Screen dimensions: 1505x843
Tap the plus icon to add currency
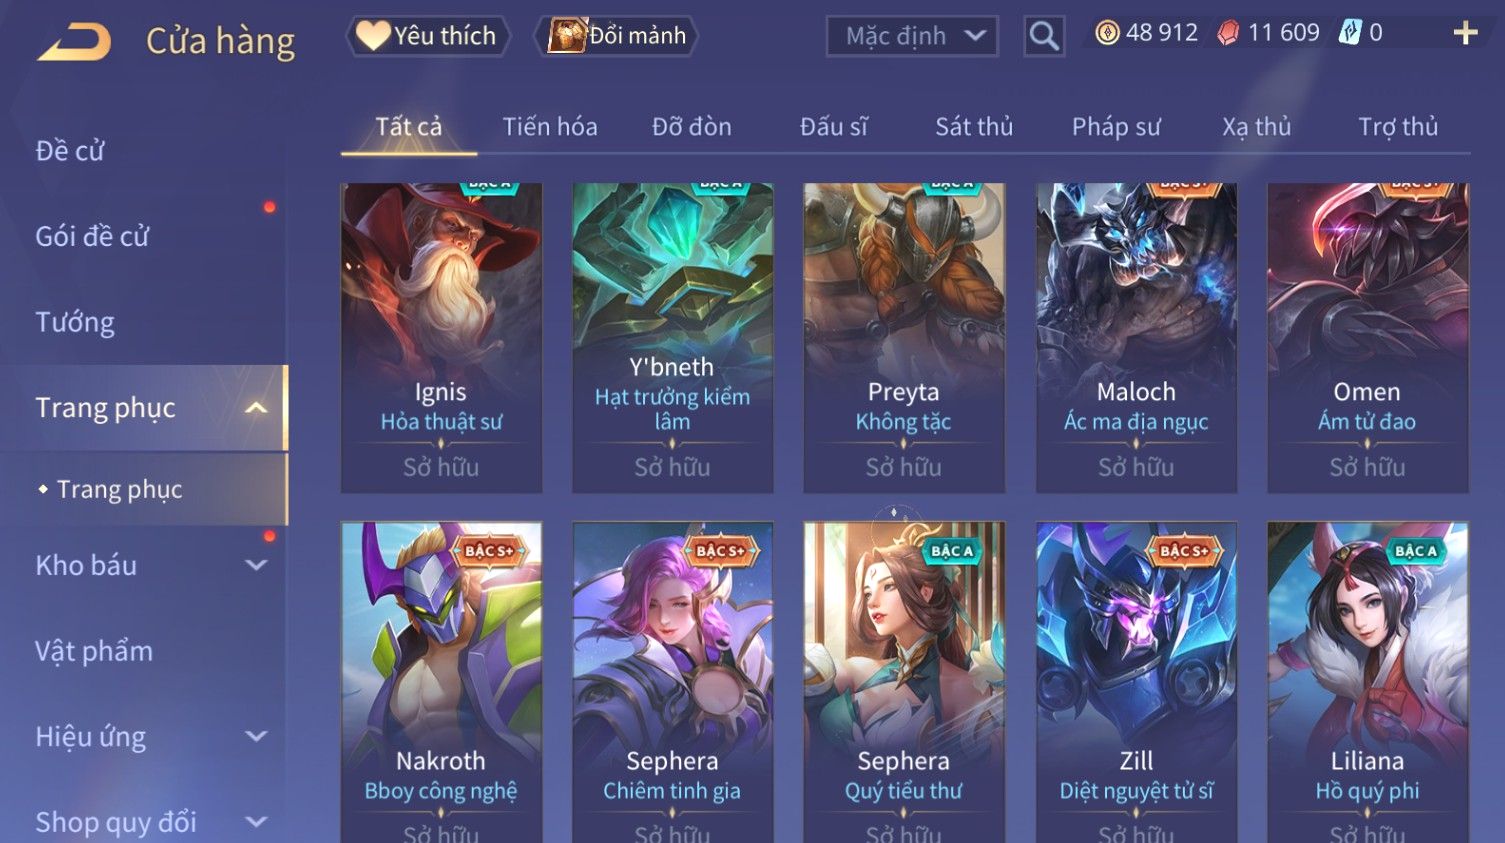click(x=1465, y=33)
